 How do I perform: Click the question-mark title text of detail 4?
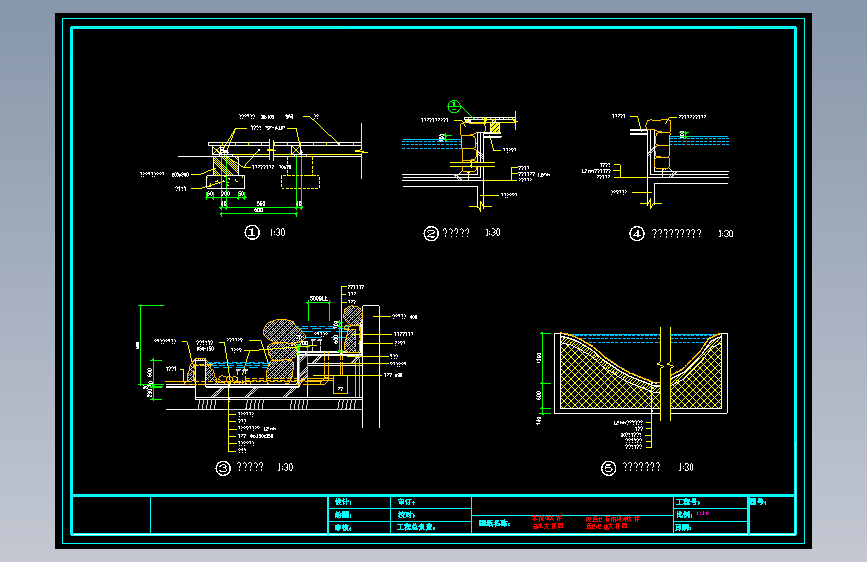(x=676, y=233)
